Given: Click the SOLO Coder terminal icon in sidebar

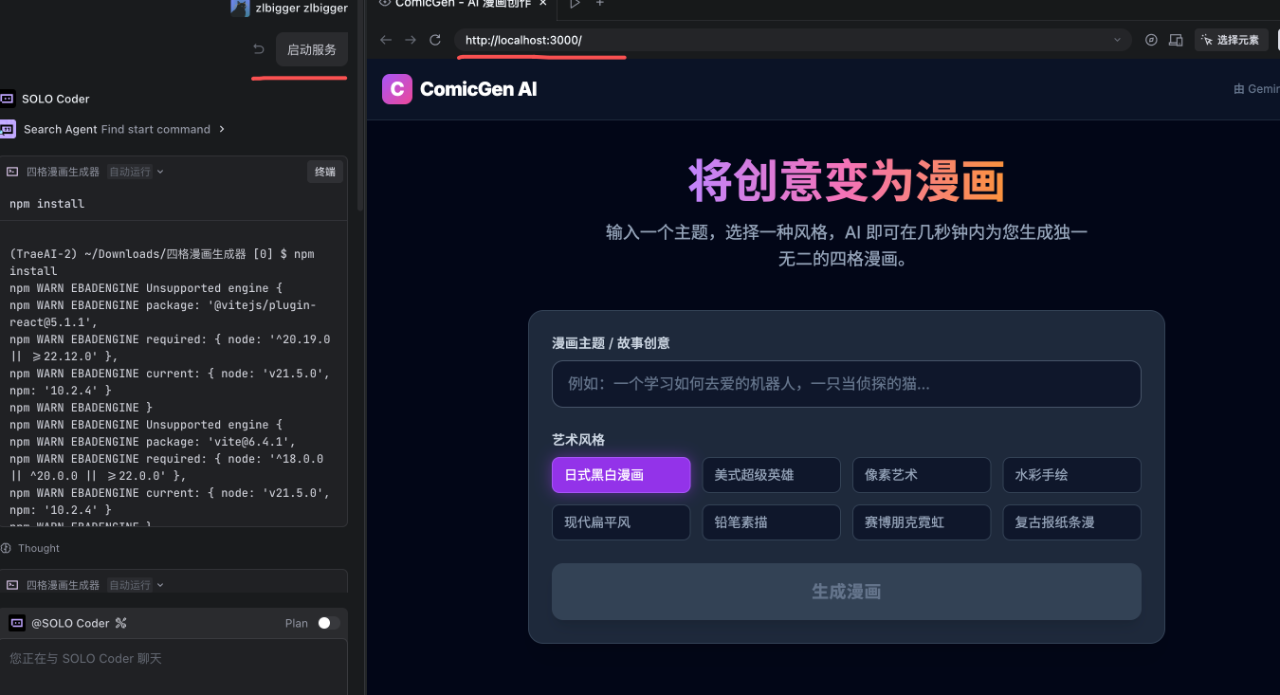Looking at the screenshot, I should 9,98.
